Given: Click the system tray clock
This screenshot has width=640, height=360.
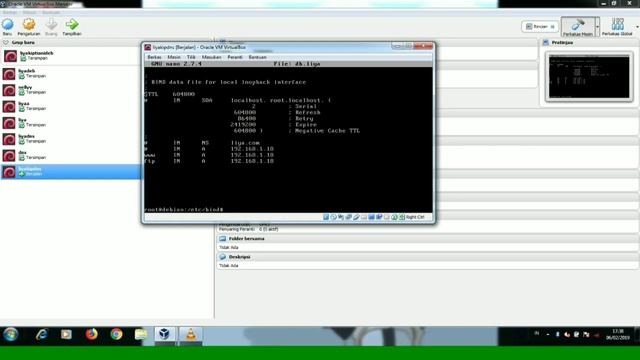Looking at the screenshot, I should click(618, 335).
